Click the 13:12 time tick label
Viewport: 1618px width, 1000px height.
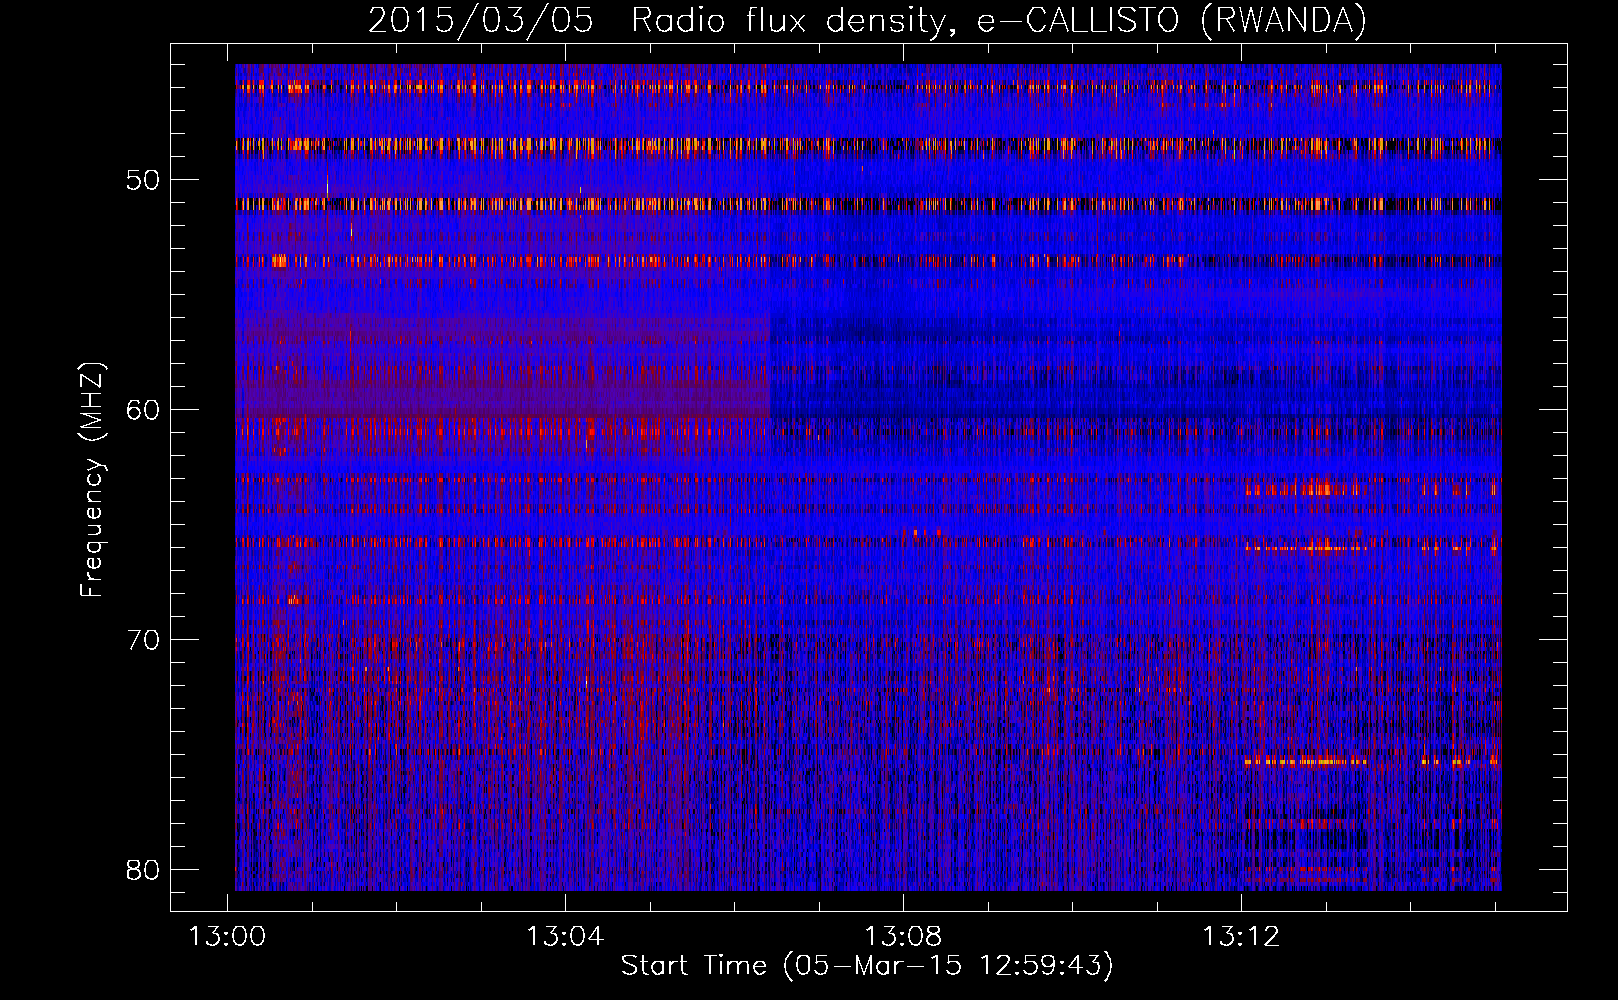(x=1241, y=937)
